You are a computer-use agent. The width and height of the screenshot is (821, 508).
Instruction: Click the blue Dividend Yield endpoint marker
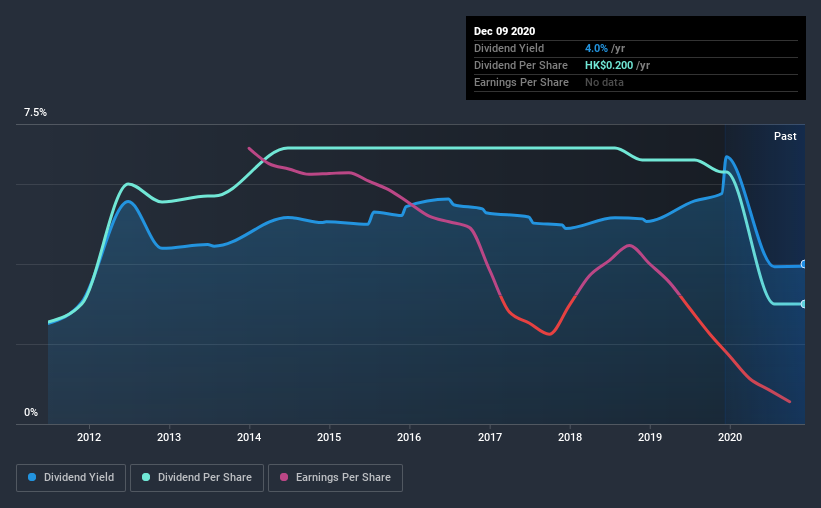point(803,264)
